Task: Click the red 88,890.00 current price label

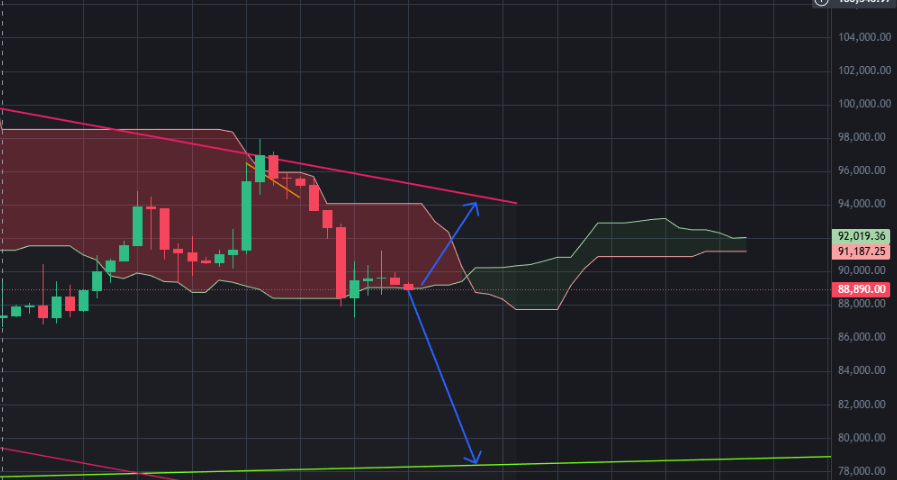Action: [862, 289]
